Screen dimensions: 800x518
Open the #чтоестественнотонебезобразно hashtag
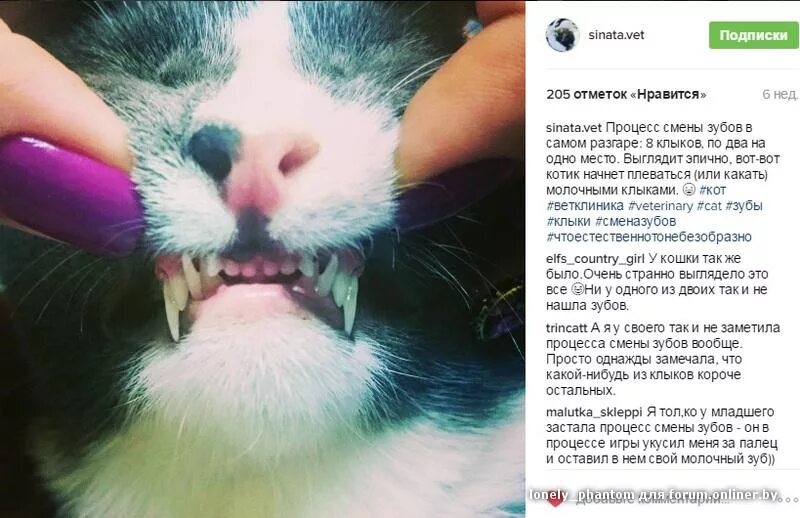[649, 237]
